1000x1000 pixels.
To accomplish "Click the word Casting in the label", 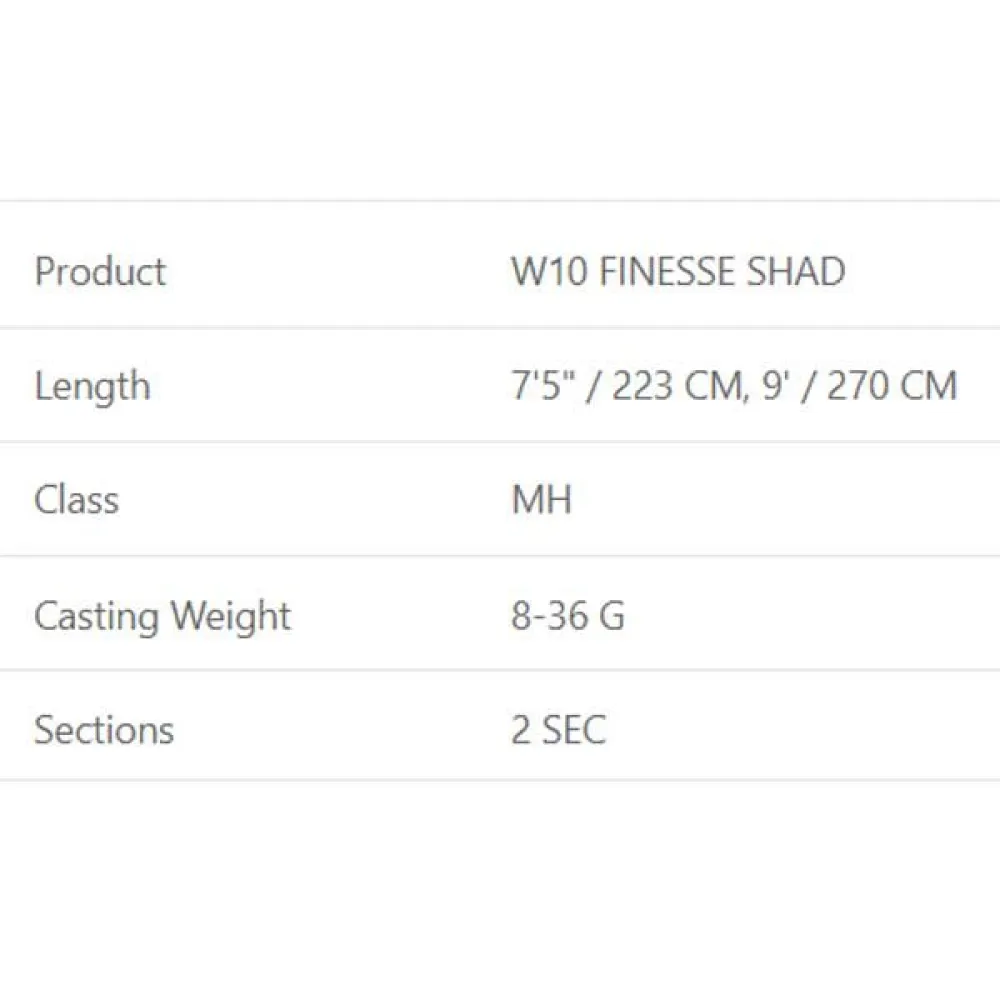I will coord(95,616).
